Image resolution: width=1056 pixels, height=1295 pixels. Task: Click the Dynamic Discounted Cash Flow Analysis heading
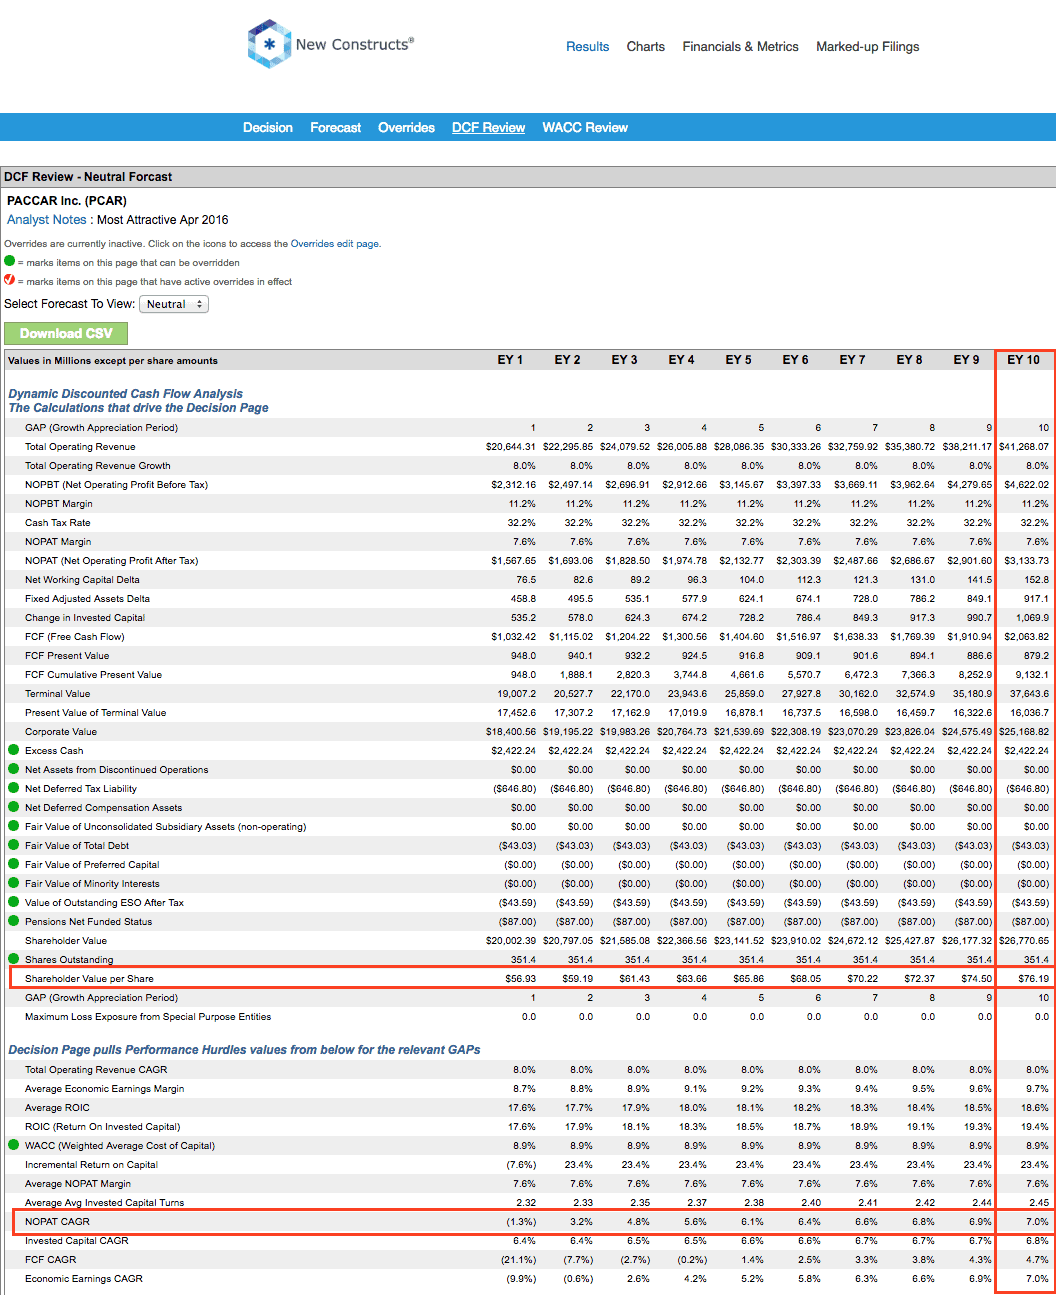tap(125, 394)
